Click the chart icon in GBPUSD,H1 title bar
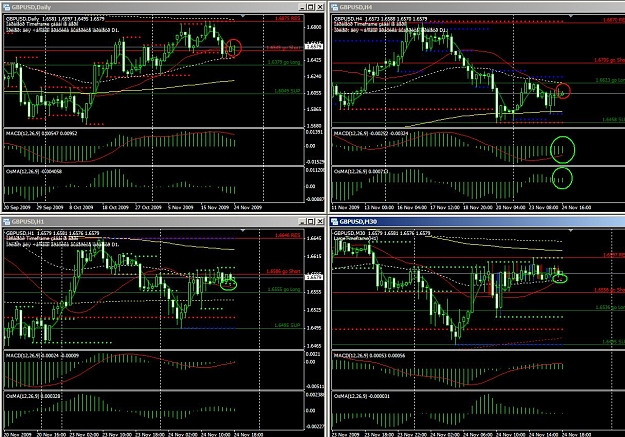The image size is (625, 437). (6, 221)
